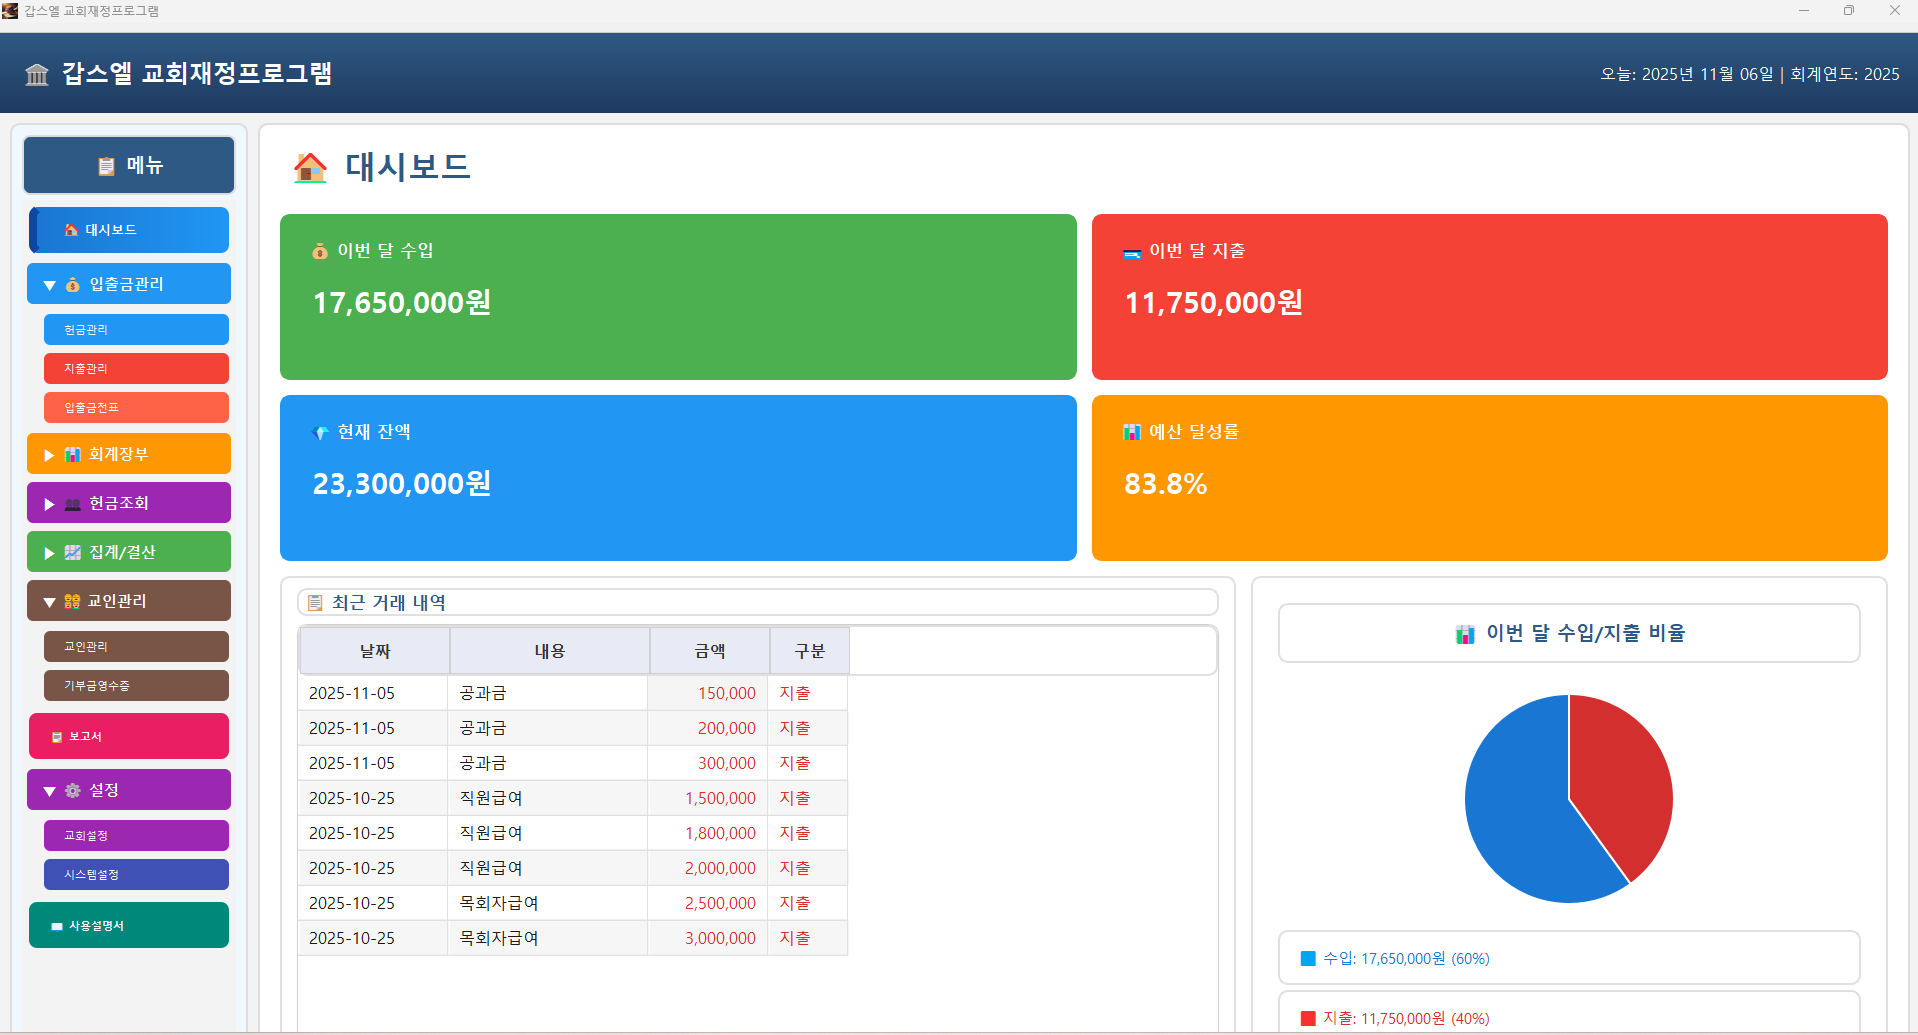Open 시스템설정 under 설정
The height and width of the screenshot is (1035, 1918).
[136, 874]
